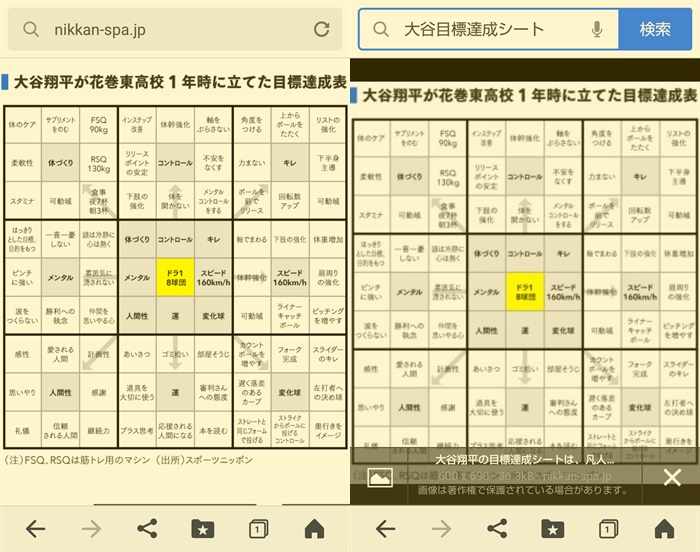Open the 大谷翔平の目標達成シートは caption link
This screenshot has width=700, height=552.
[x=525, y=460]
